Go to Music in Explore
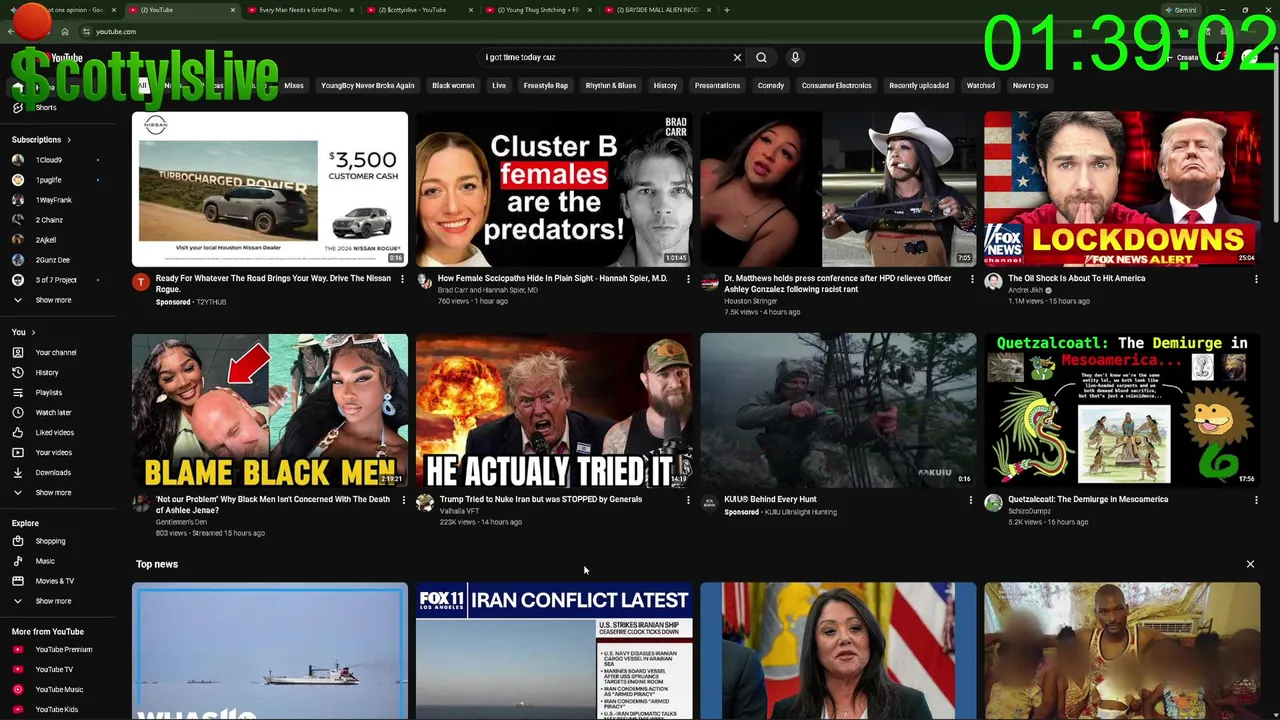This screenshot has width=1280, height=720. 45,561
